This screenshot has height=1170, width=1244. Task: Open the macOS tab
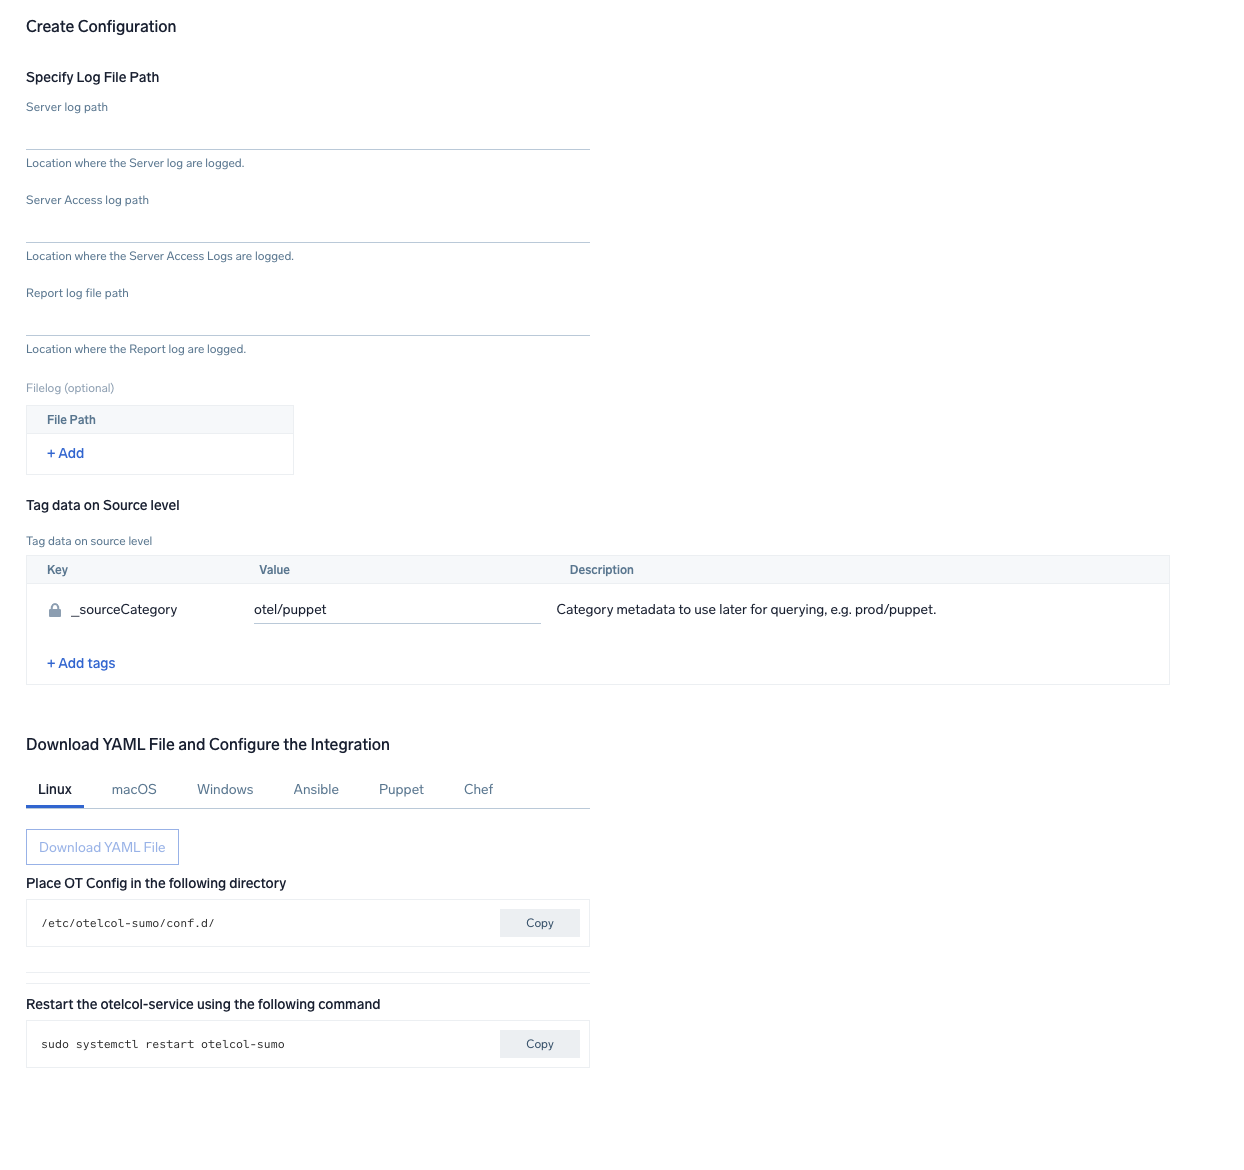[134, 789]
